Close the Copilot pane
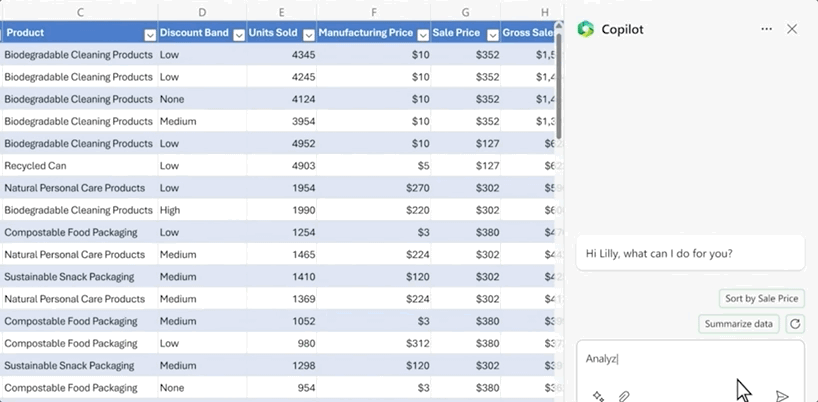Viewport: 818px width, 402px height. 792,29
